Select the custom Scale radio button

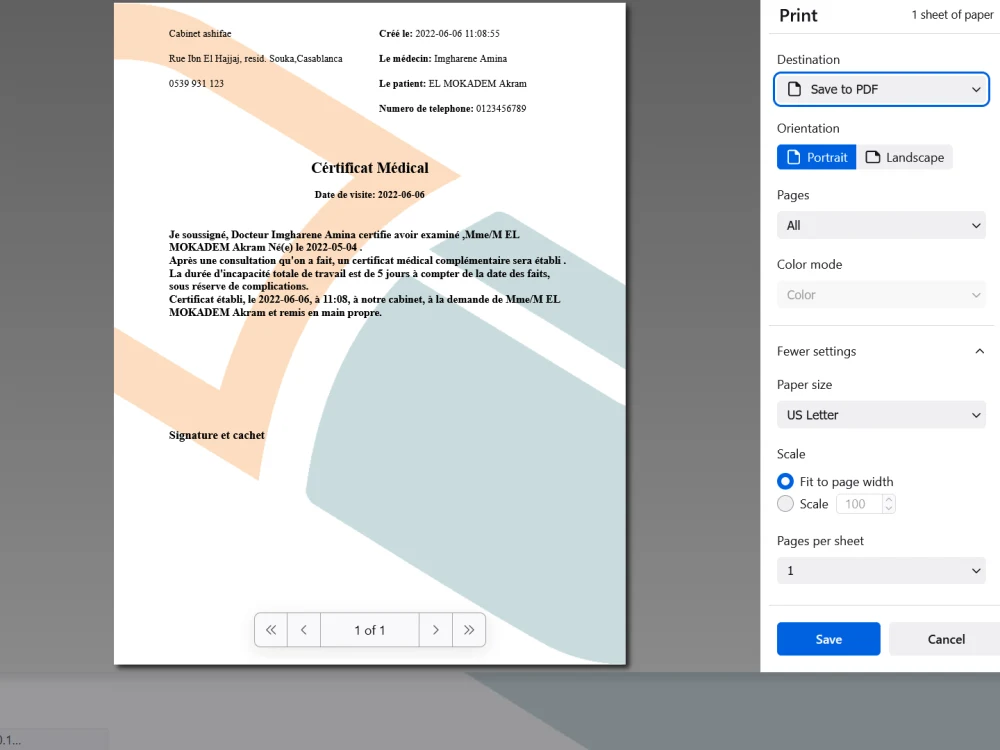tap(785, 503)
